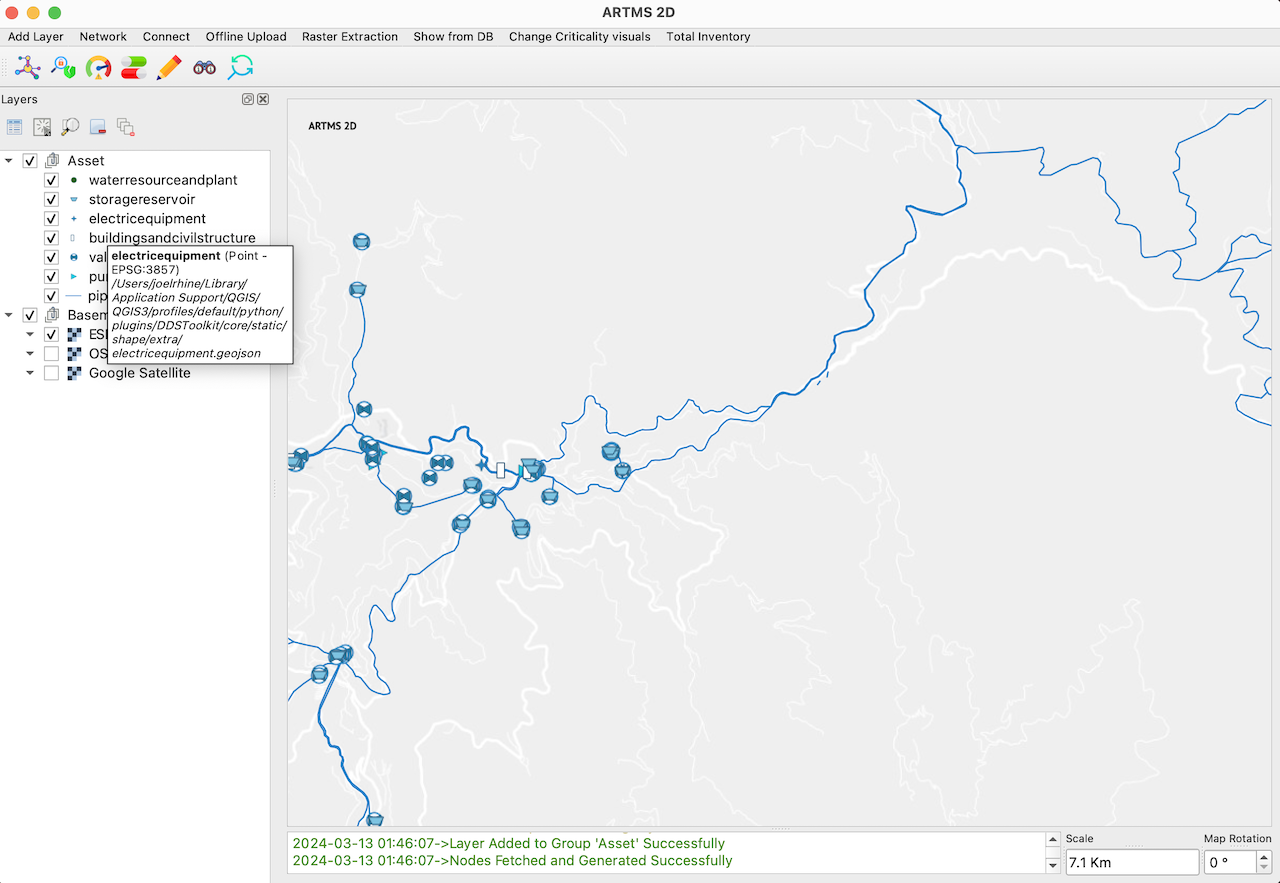Select the pencil edit tool
The height and width of the screenshot is (883, 1280).
click(x=169, y=68)
